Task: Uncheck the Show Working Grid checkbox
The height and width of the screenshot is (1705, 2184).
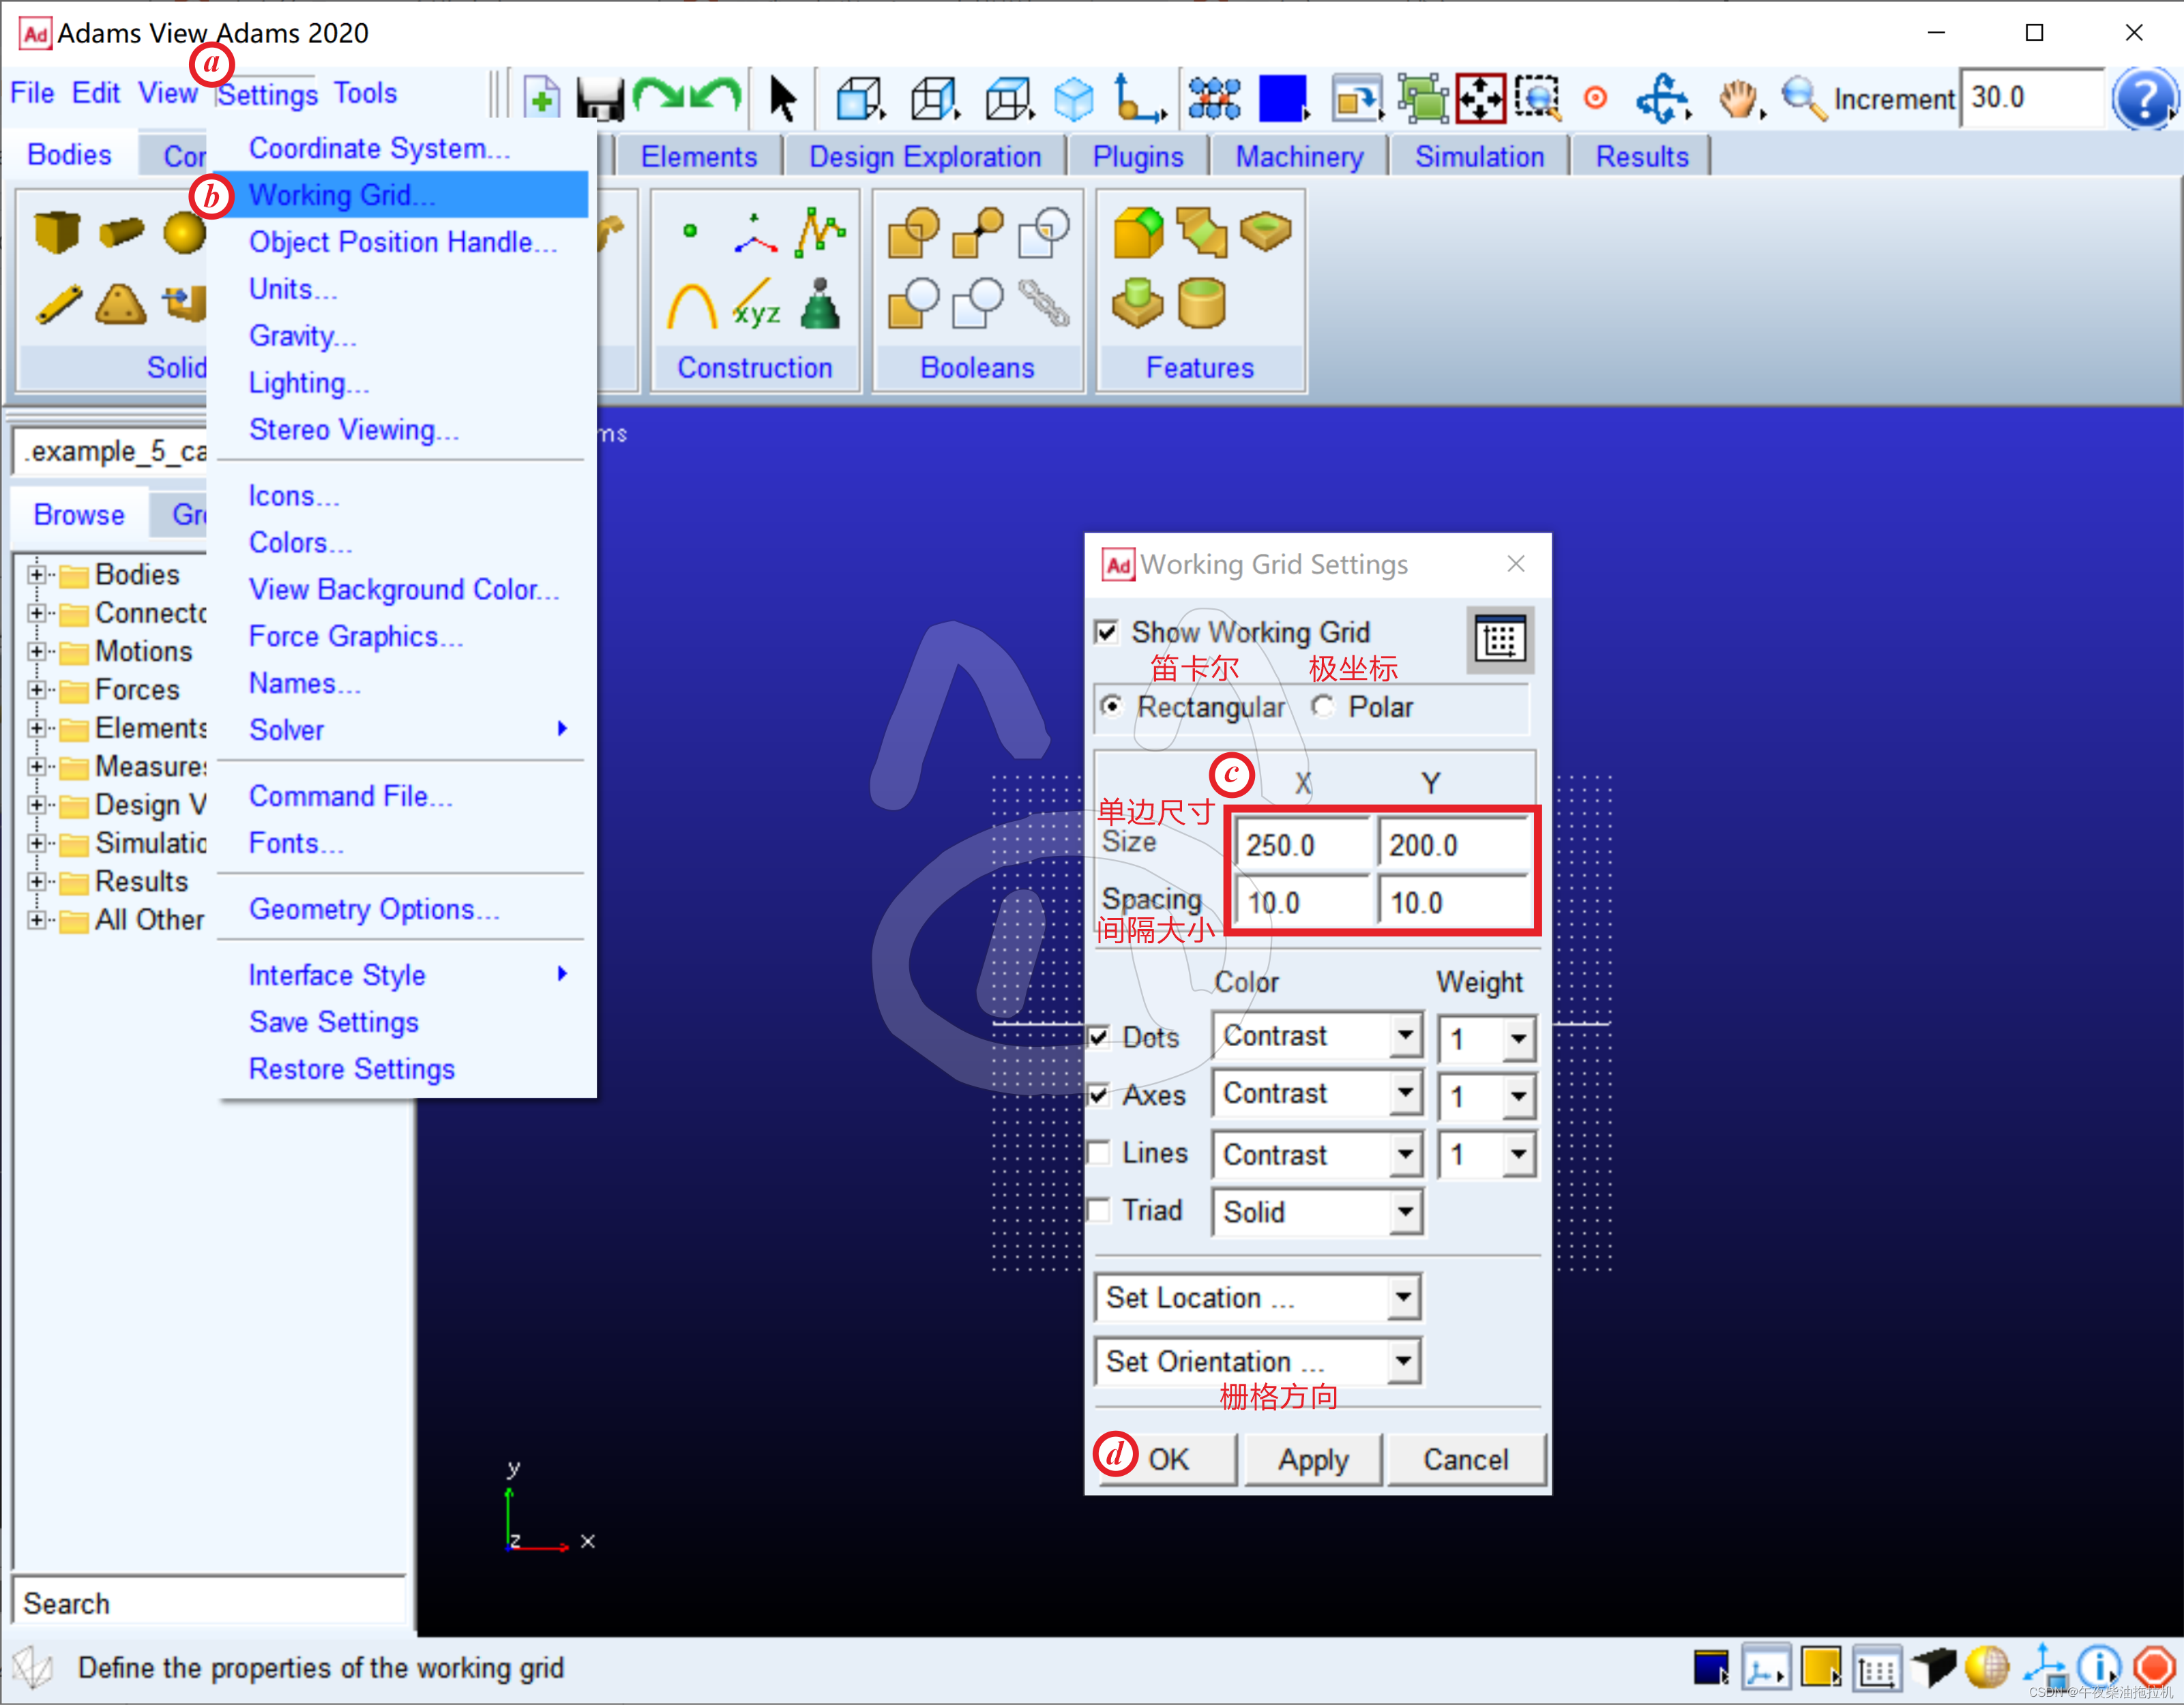Action: (1106, 632)
